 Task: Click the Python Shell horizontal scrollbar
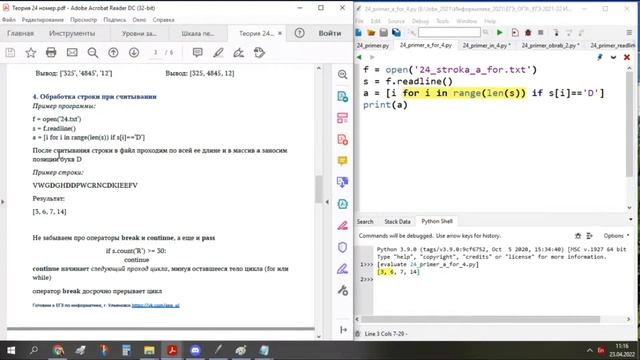[x=481, y=319]
